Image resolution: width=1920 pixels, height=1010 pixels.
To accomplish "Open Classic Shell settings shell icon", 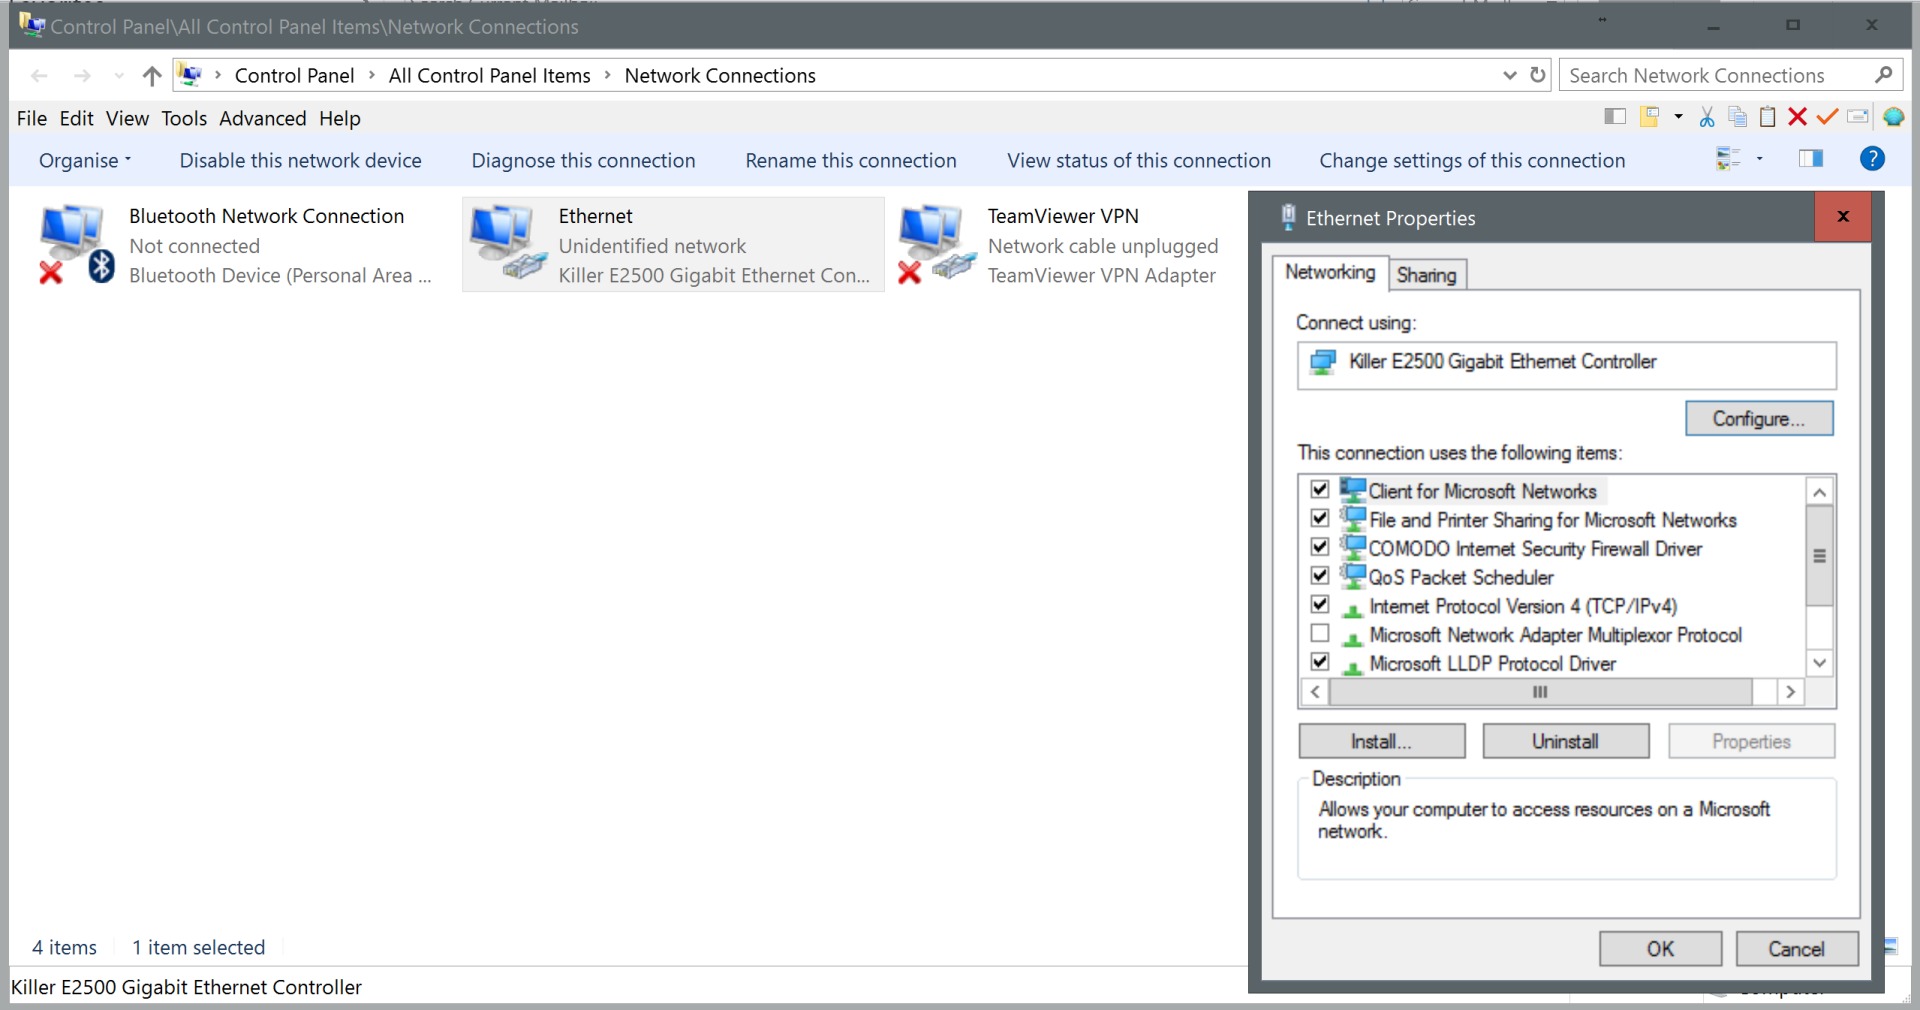I will [1893, 117].
